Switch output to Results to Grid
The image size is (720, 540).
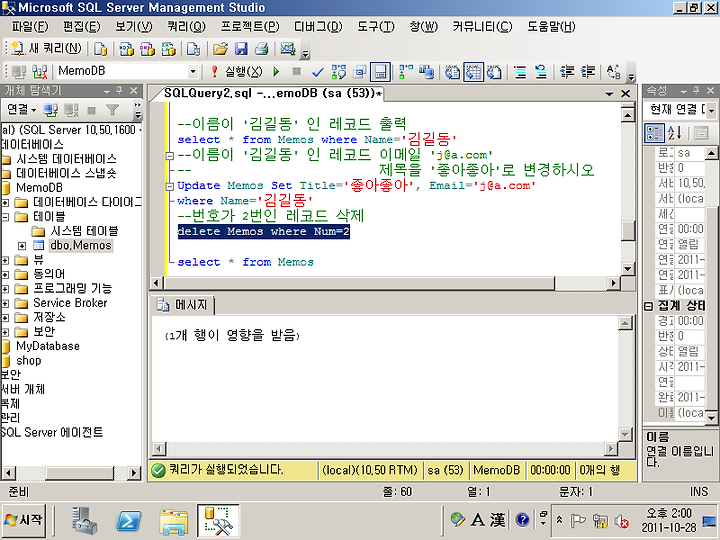pyautogui.click(x=473, y=72)
